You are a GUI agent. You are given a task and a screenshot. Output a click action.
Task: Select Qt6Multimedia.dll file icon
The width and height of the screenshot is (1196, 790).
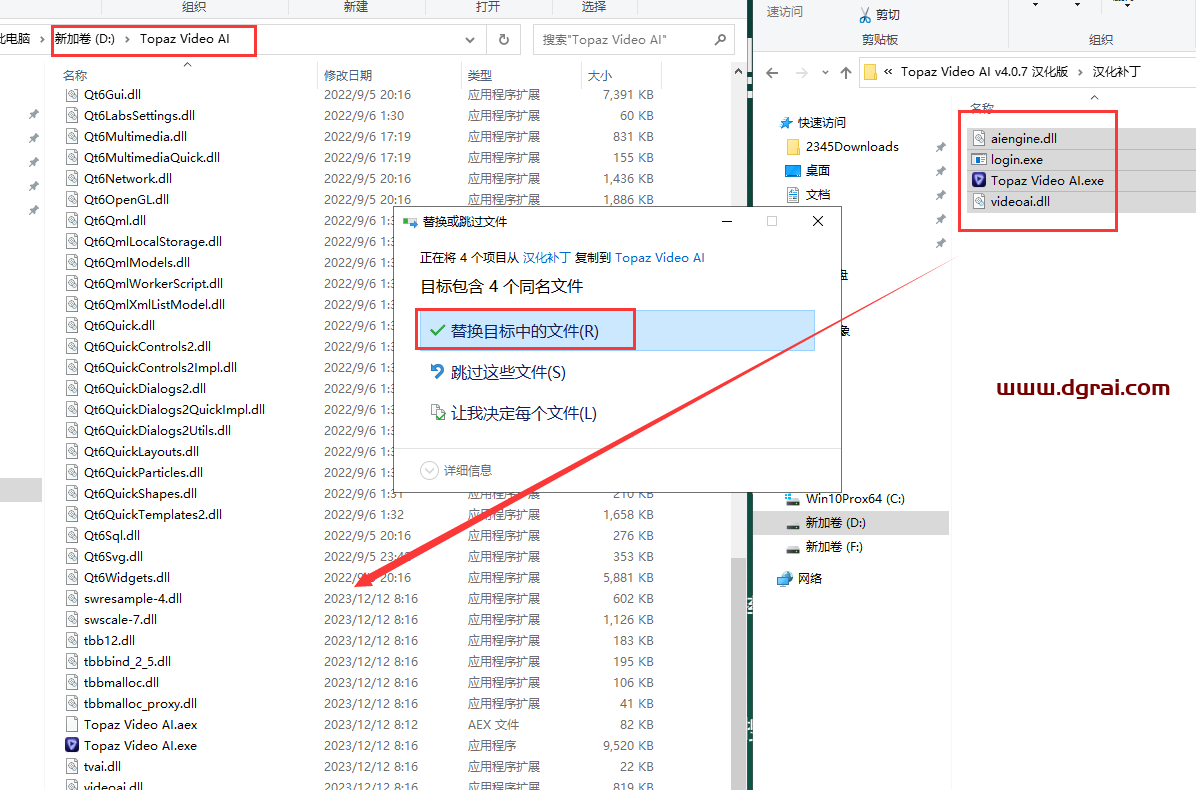[x=72, y=136]
